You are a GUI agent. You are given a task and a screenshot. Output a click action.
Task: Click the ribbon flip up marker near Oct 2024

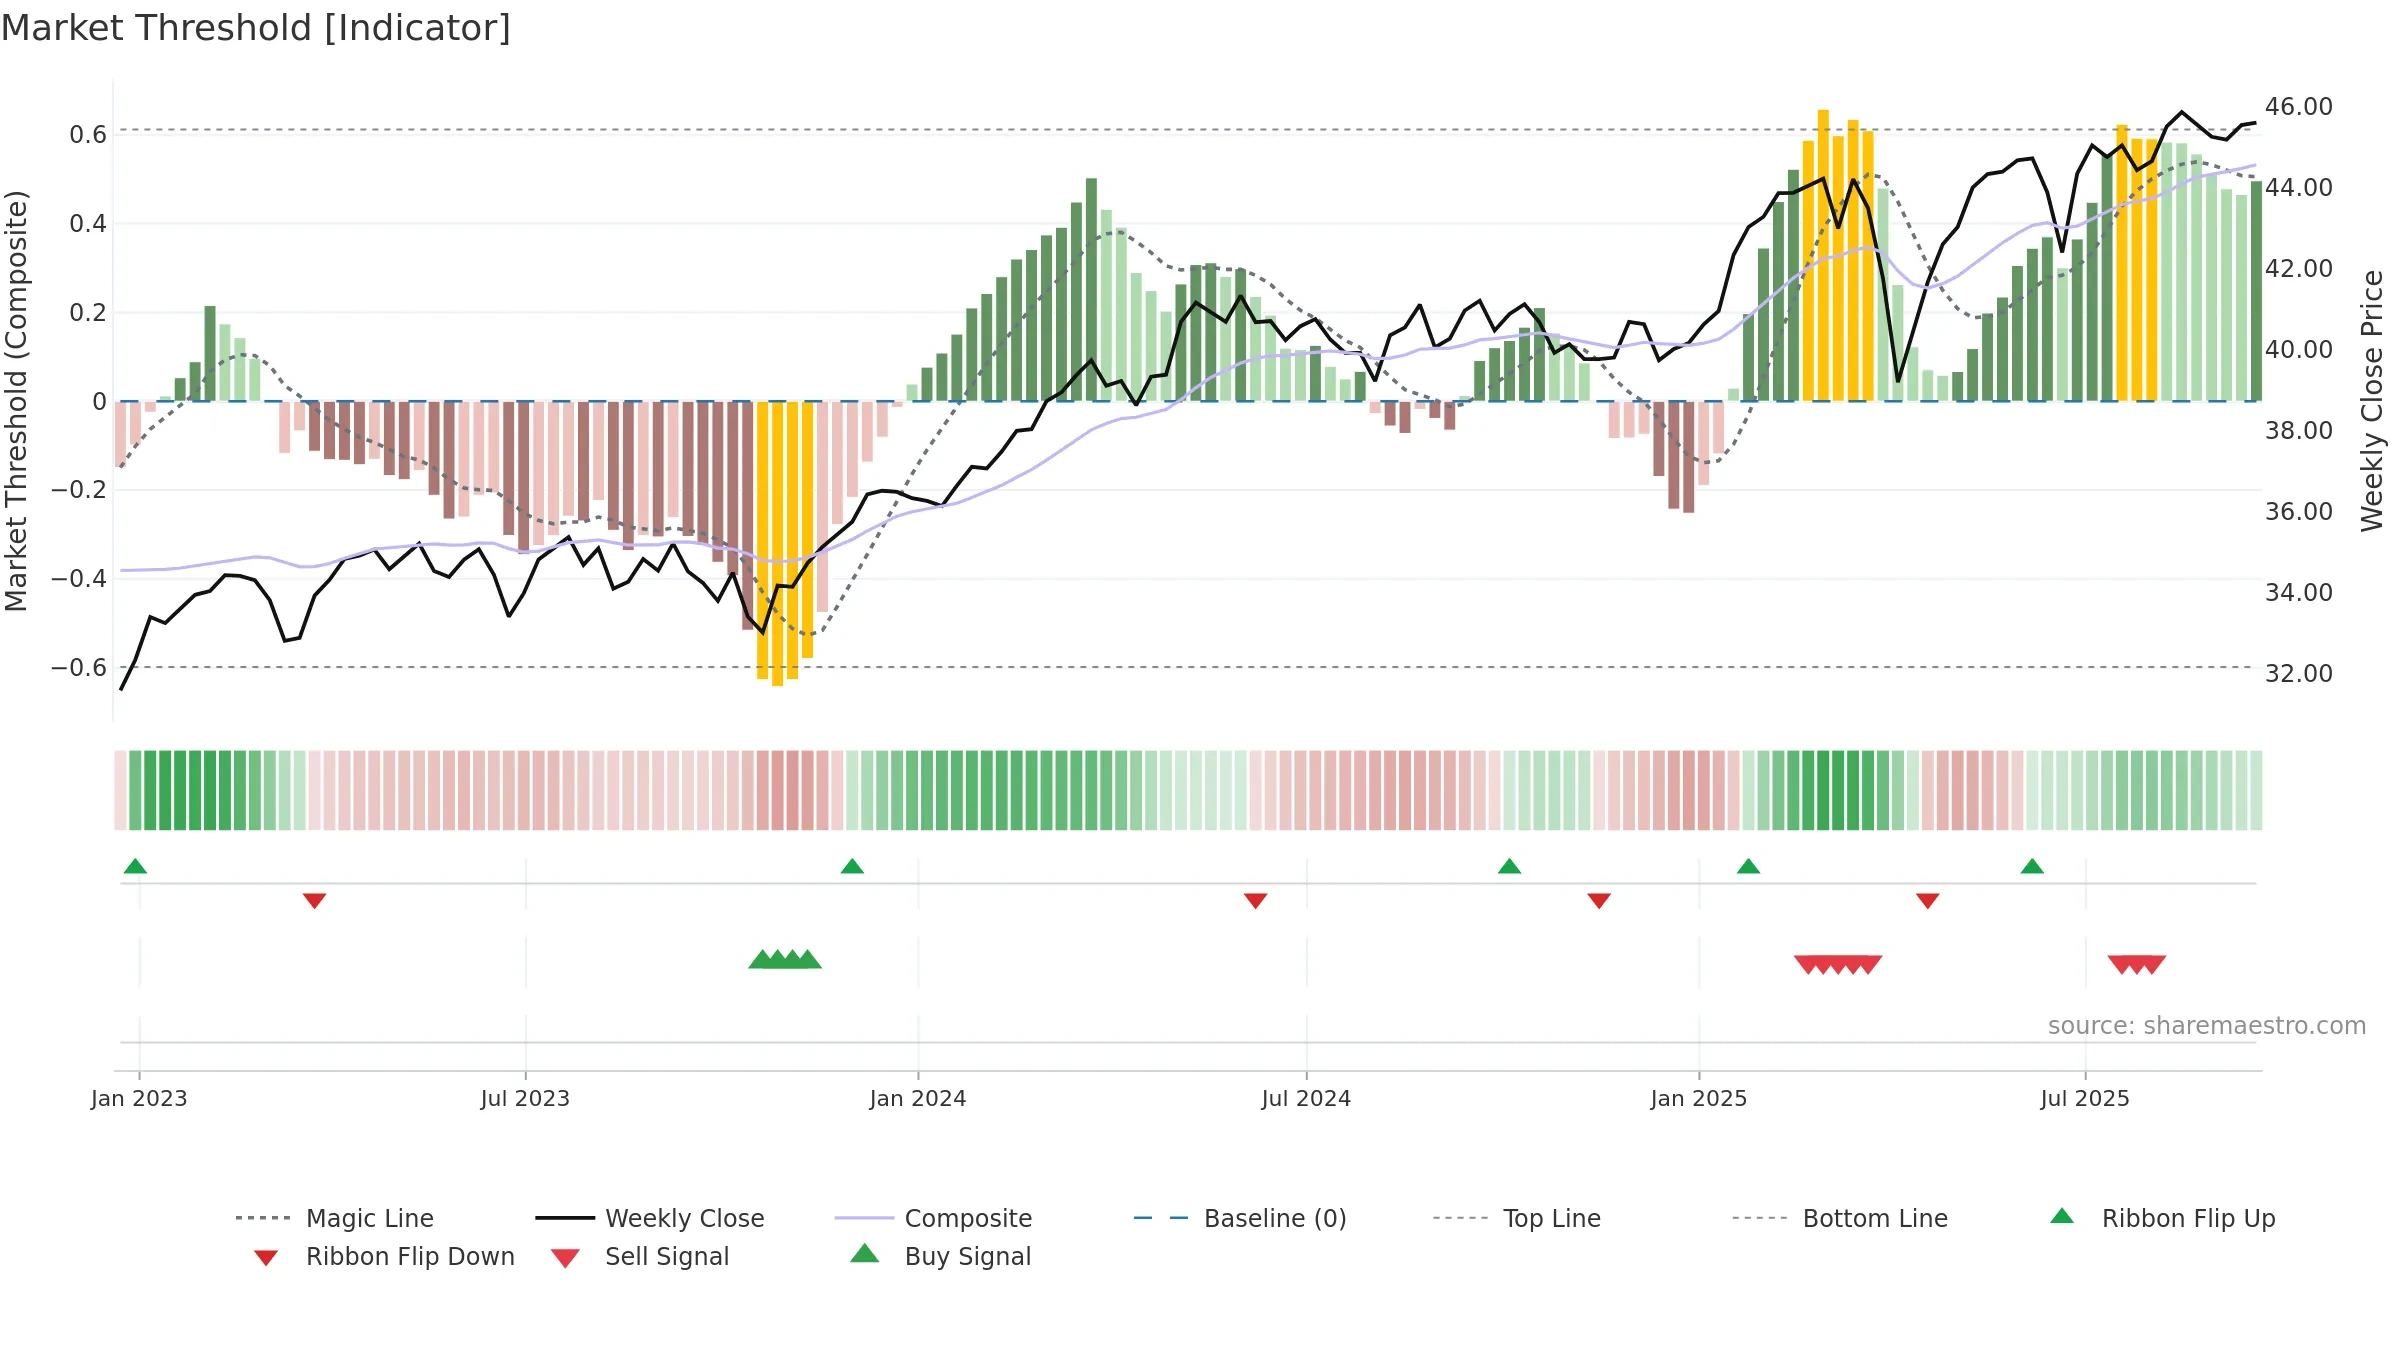[1510, 866]
